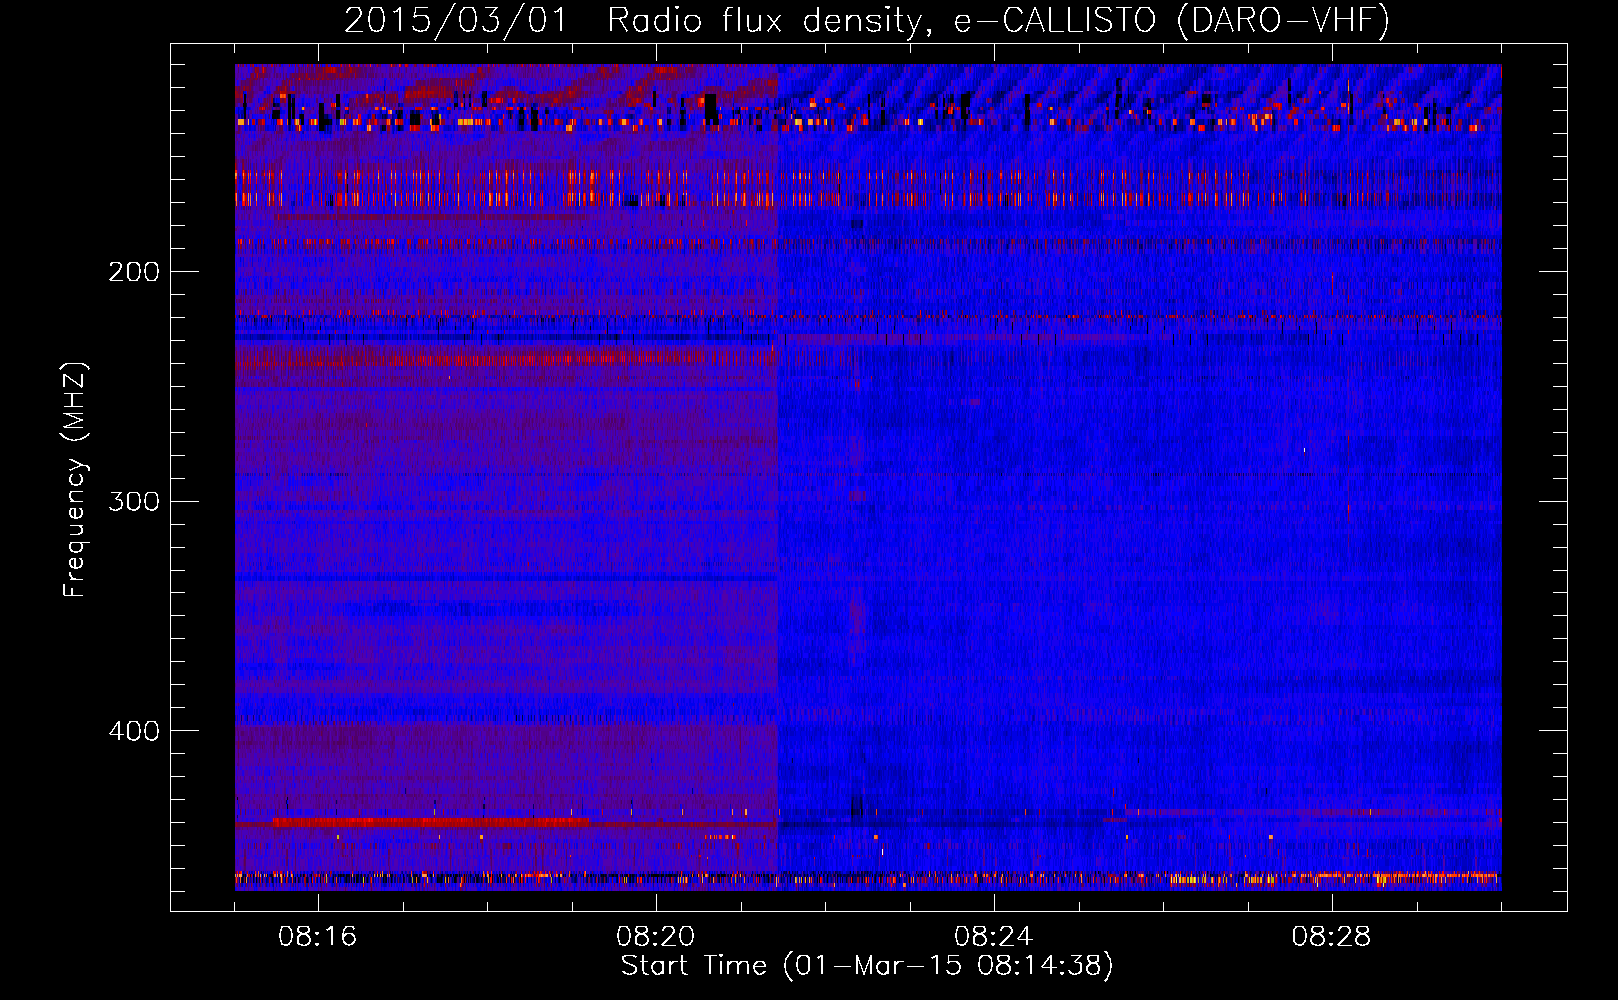Image resolution: width=1618 pixels, height=1000 pixels.
Task: Click the 'Start Time (01-Mar-15 08:14:38)' label
Action: coord(867,966)
